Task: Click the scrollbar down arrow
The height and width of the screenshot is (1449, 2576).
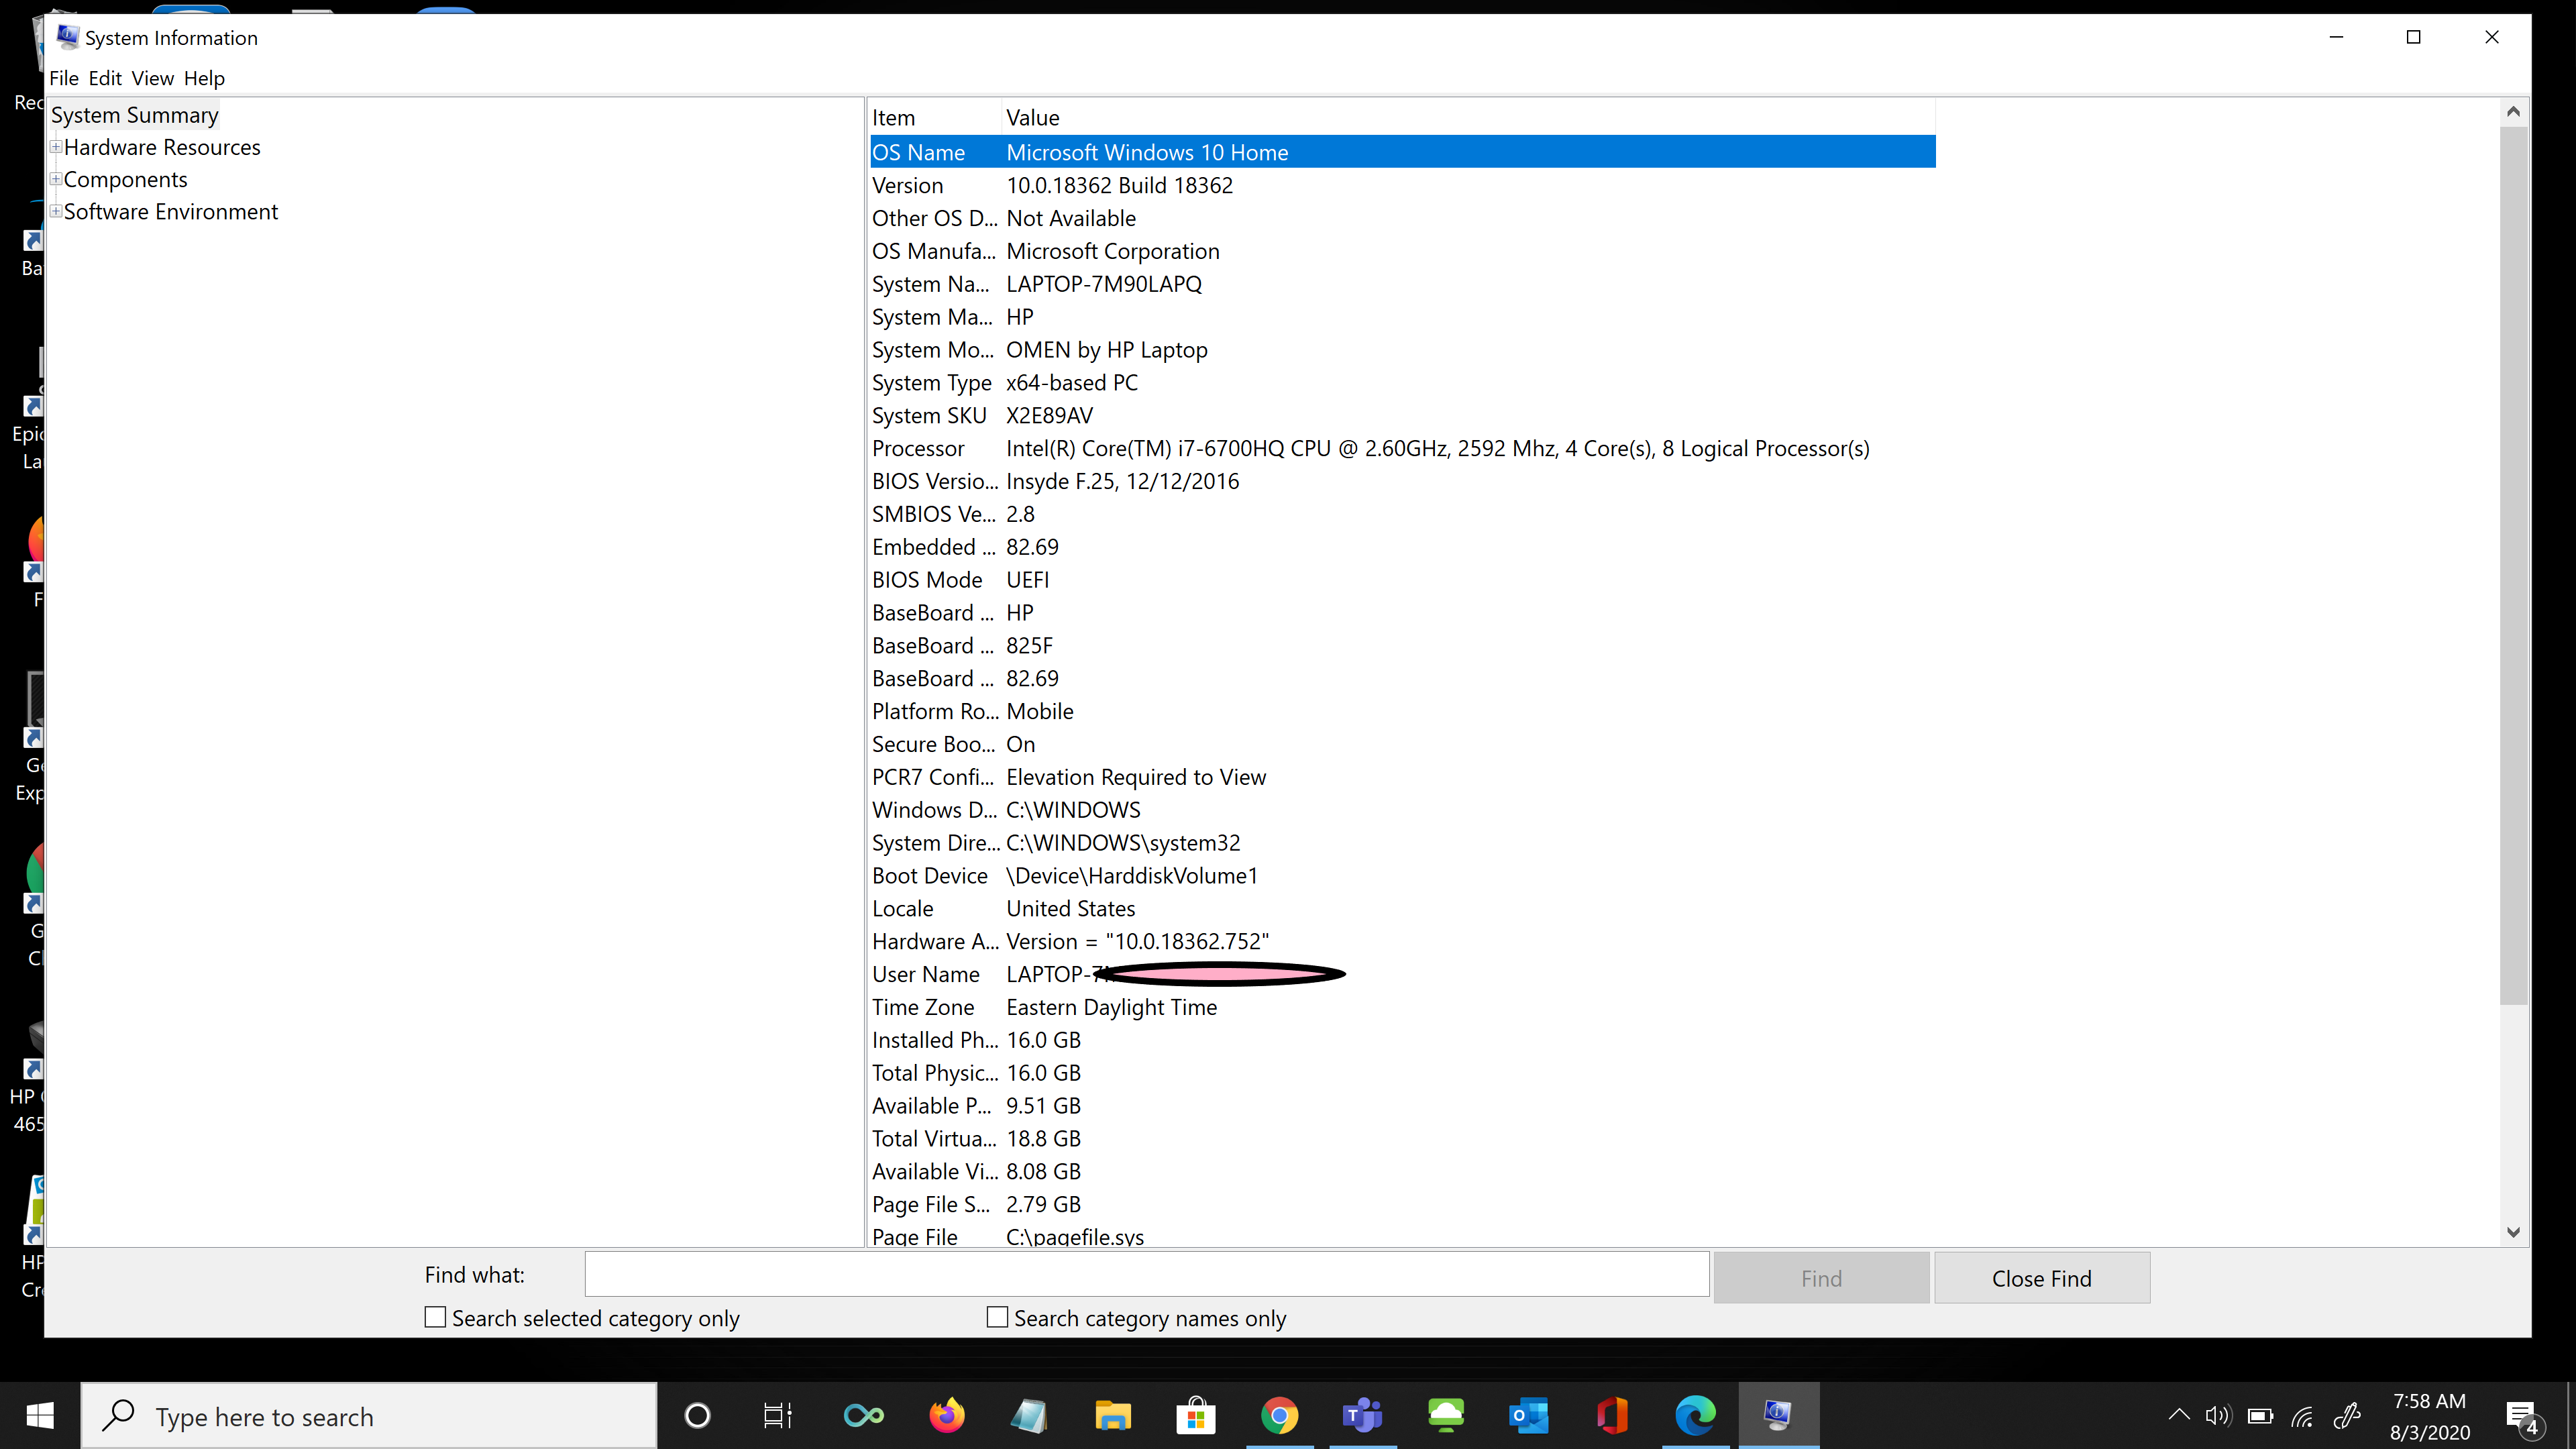Action: [2513, 1232]
